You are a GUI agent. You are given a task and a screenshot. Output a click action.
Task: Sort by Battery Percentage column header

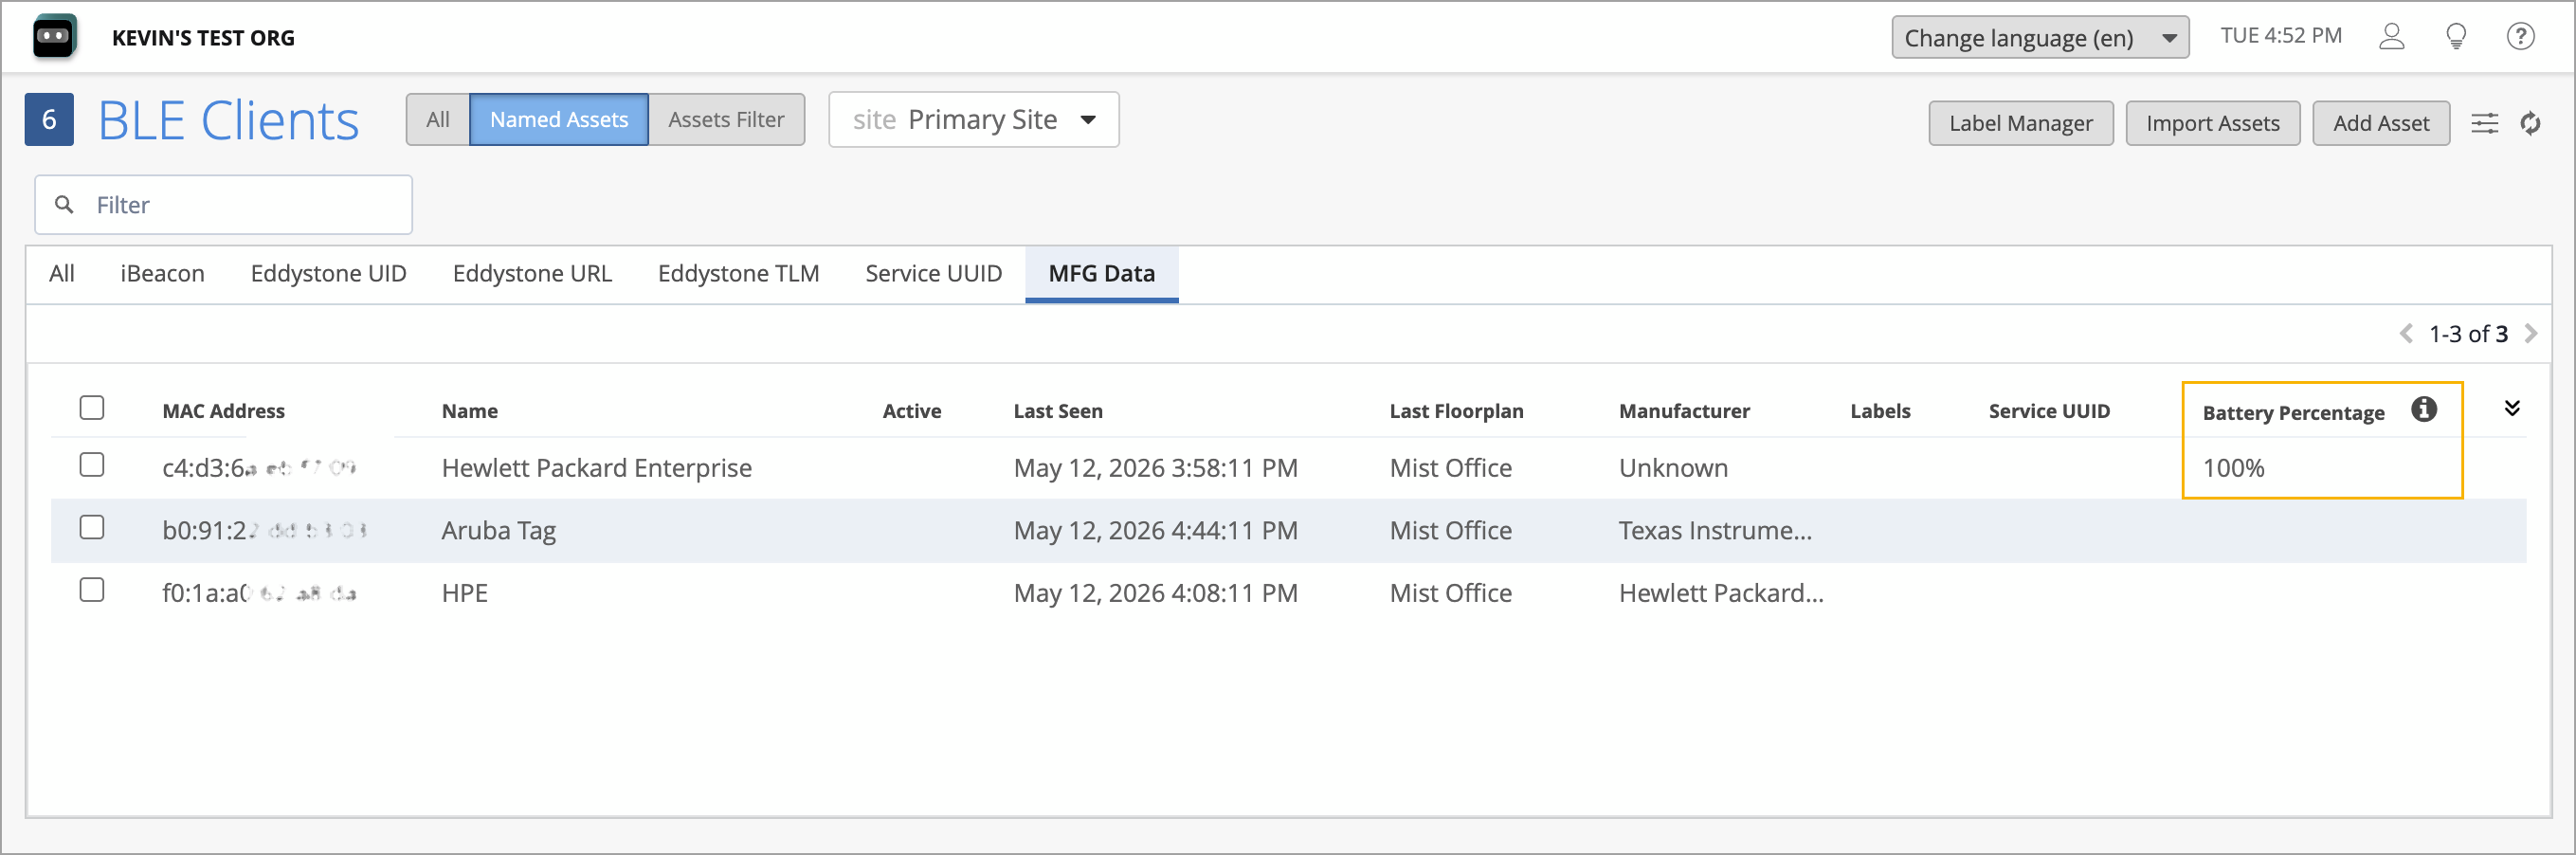(x=2292, y=413)
